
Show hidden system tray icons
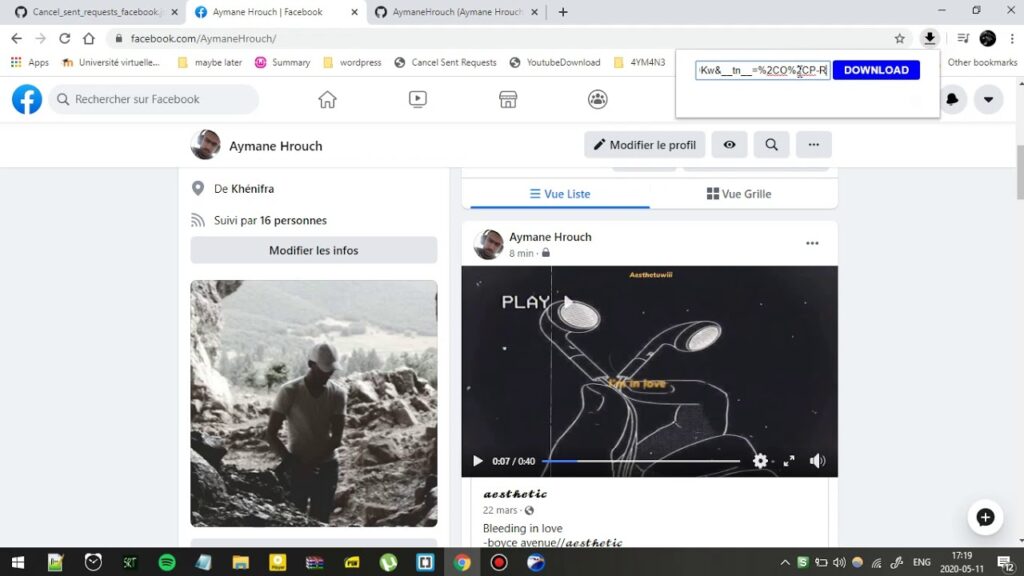pyautogui.click(x=785, y=562)
